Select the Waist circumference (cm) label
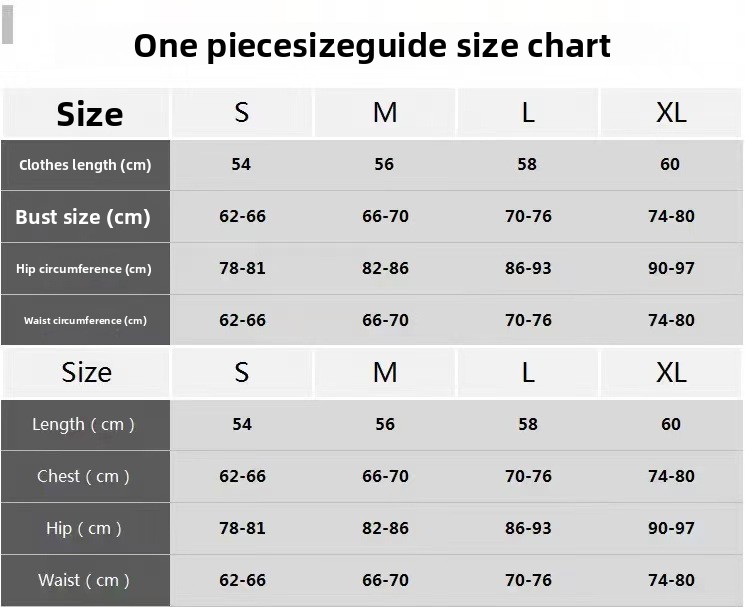The image size is (745, 607). [x=85, y=321]
